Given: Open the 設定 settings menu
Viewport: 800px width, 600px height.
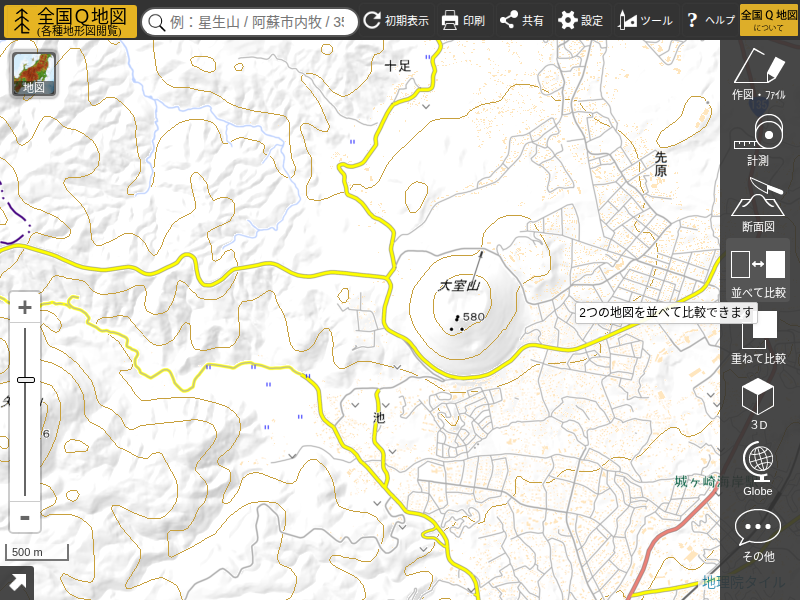Looking at the screenshot, I should click(x=580, y=20).
